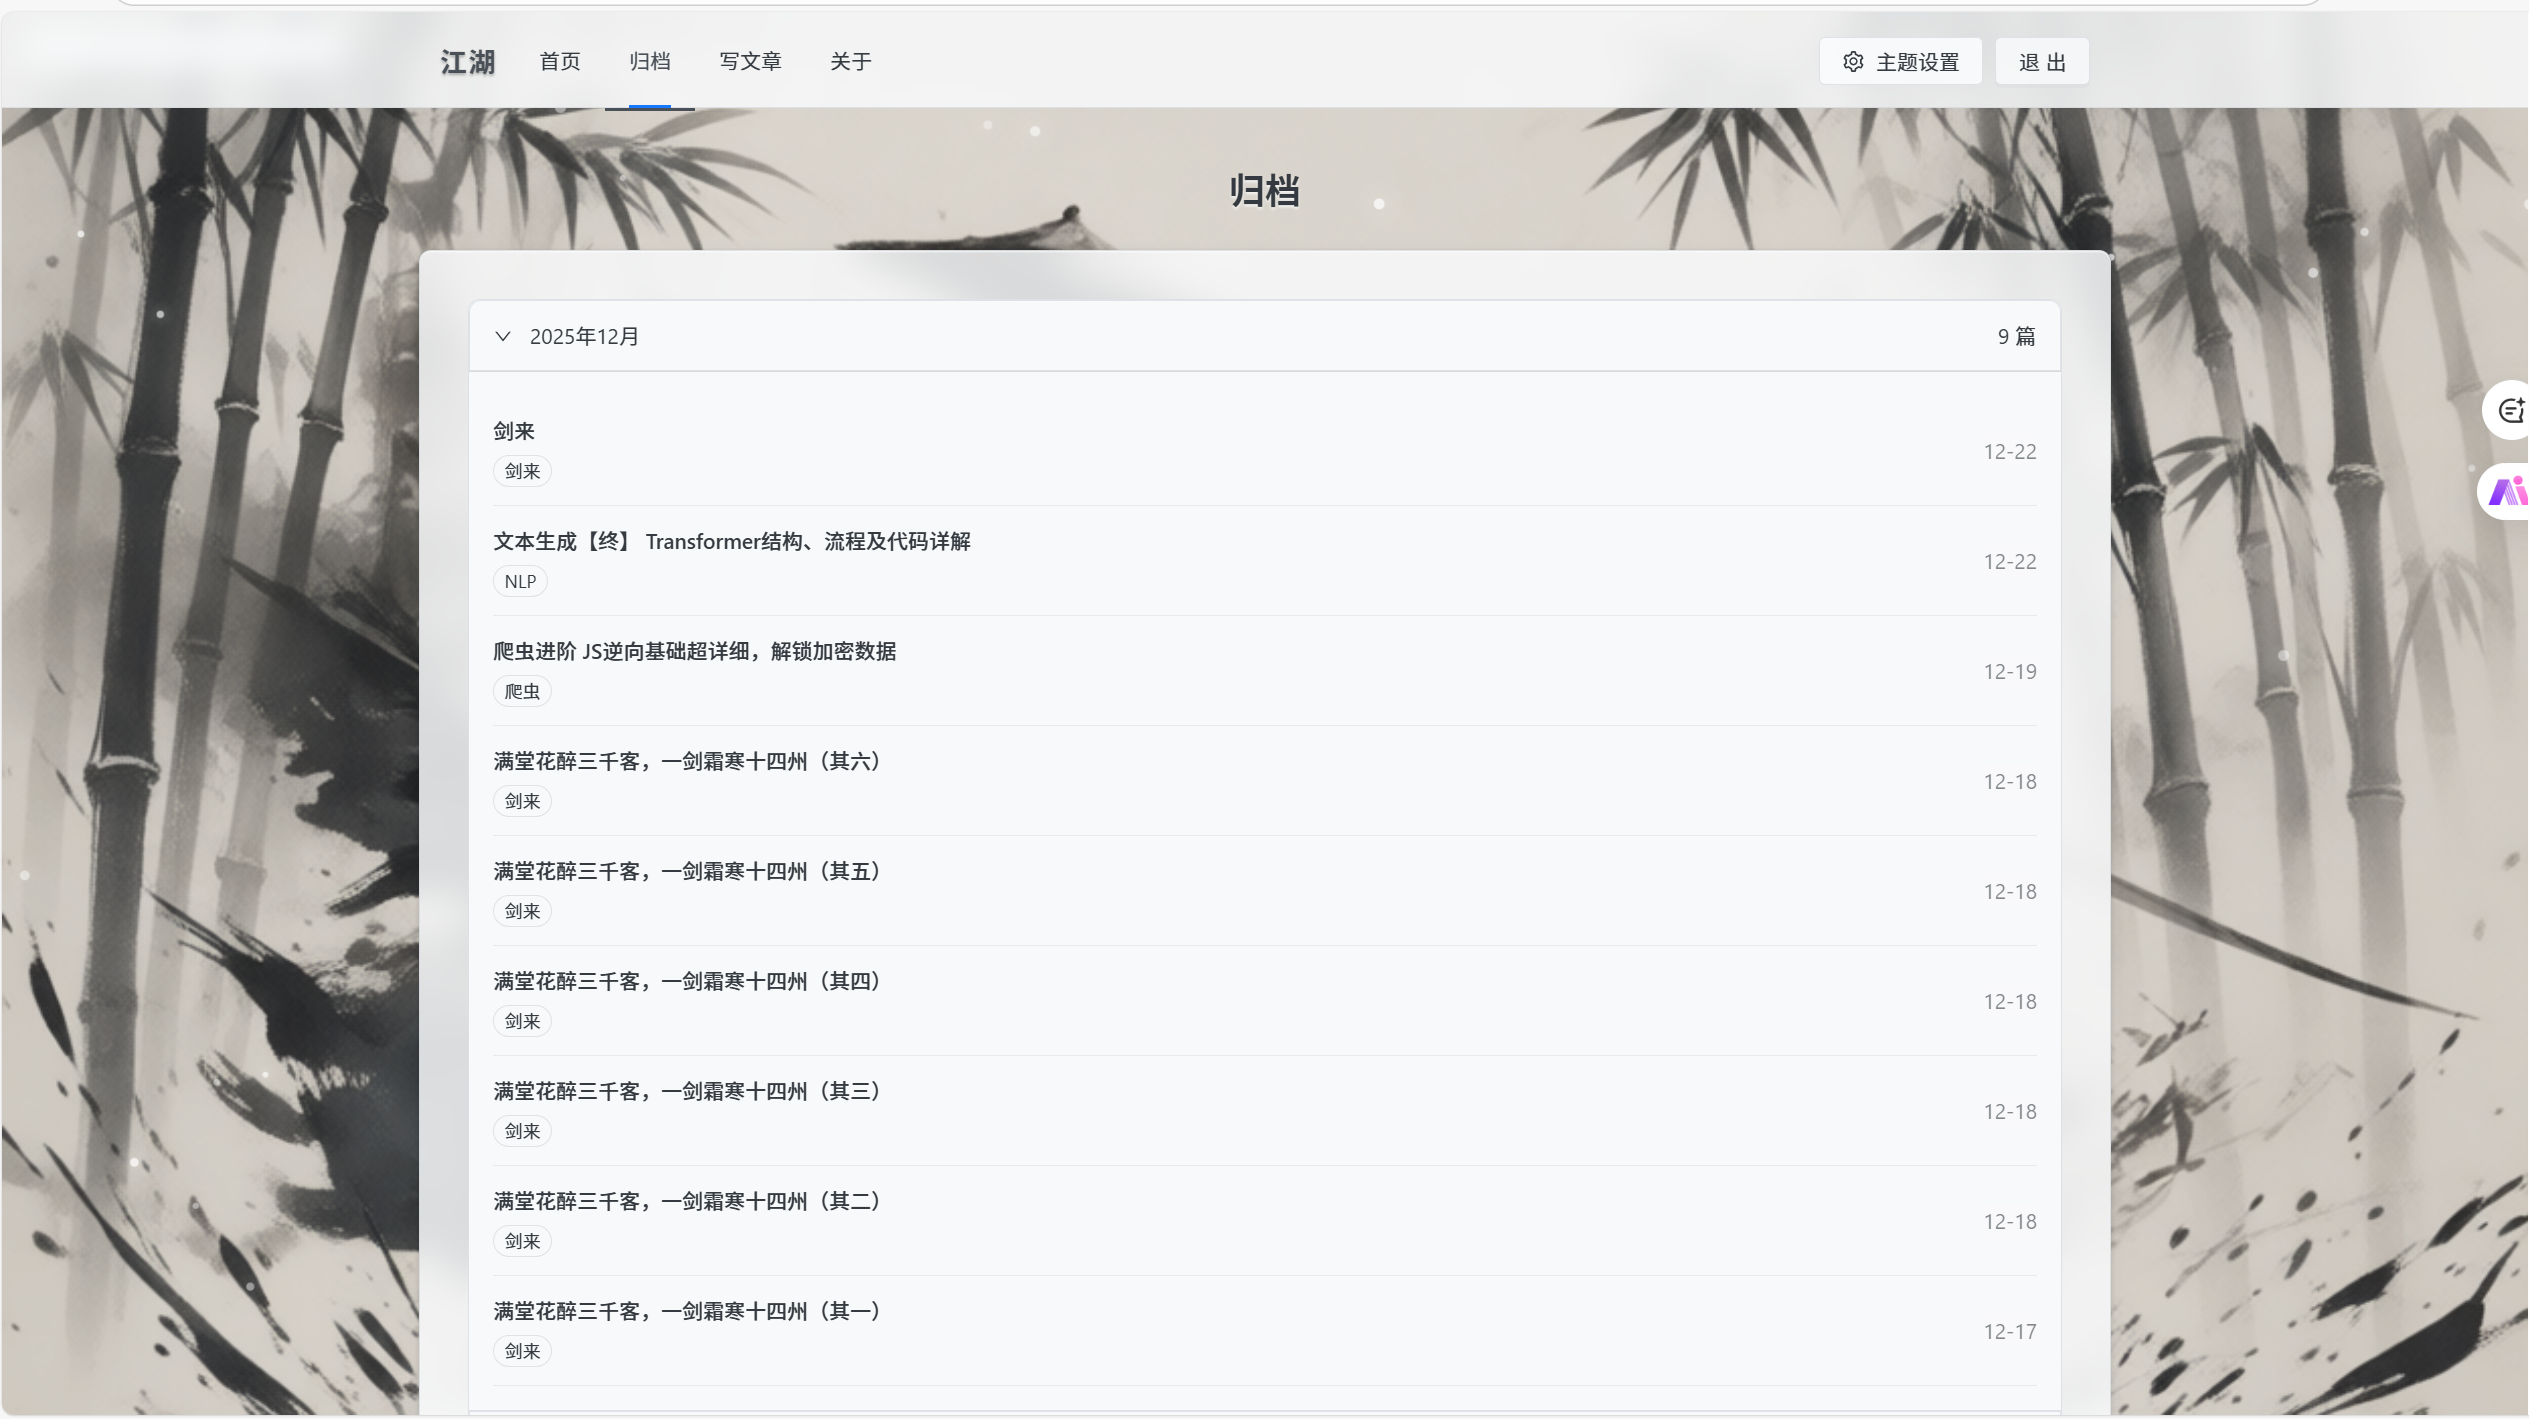
Task: Click 剑来 tag under (其三) article
Action: [x=522, y=1131]
